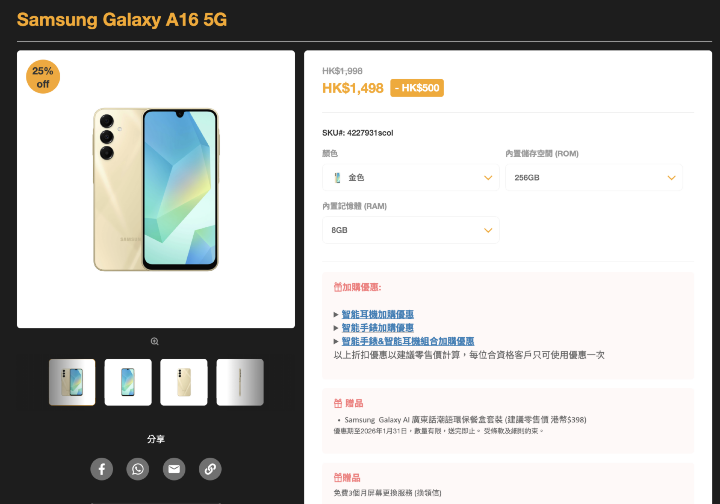The width and height of the screenshot is (720, 504).
Task: Share product on Facebook
Action: [101, 469]
